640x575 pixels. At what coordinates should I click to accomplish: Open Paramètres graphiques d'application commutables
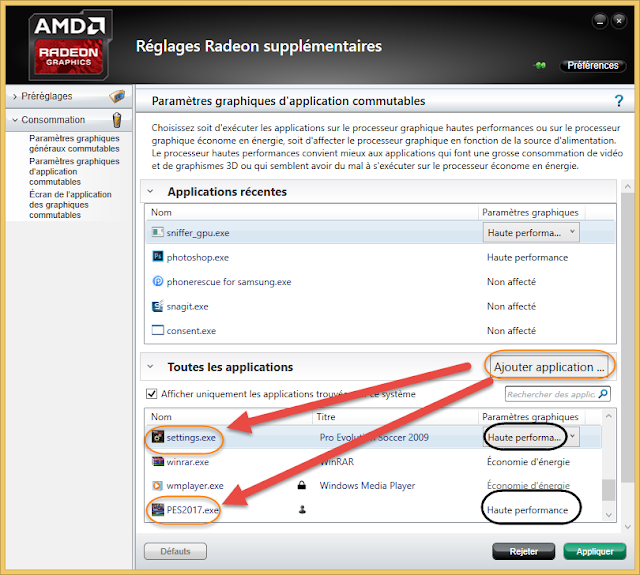coord(74,171)
